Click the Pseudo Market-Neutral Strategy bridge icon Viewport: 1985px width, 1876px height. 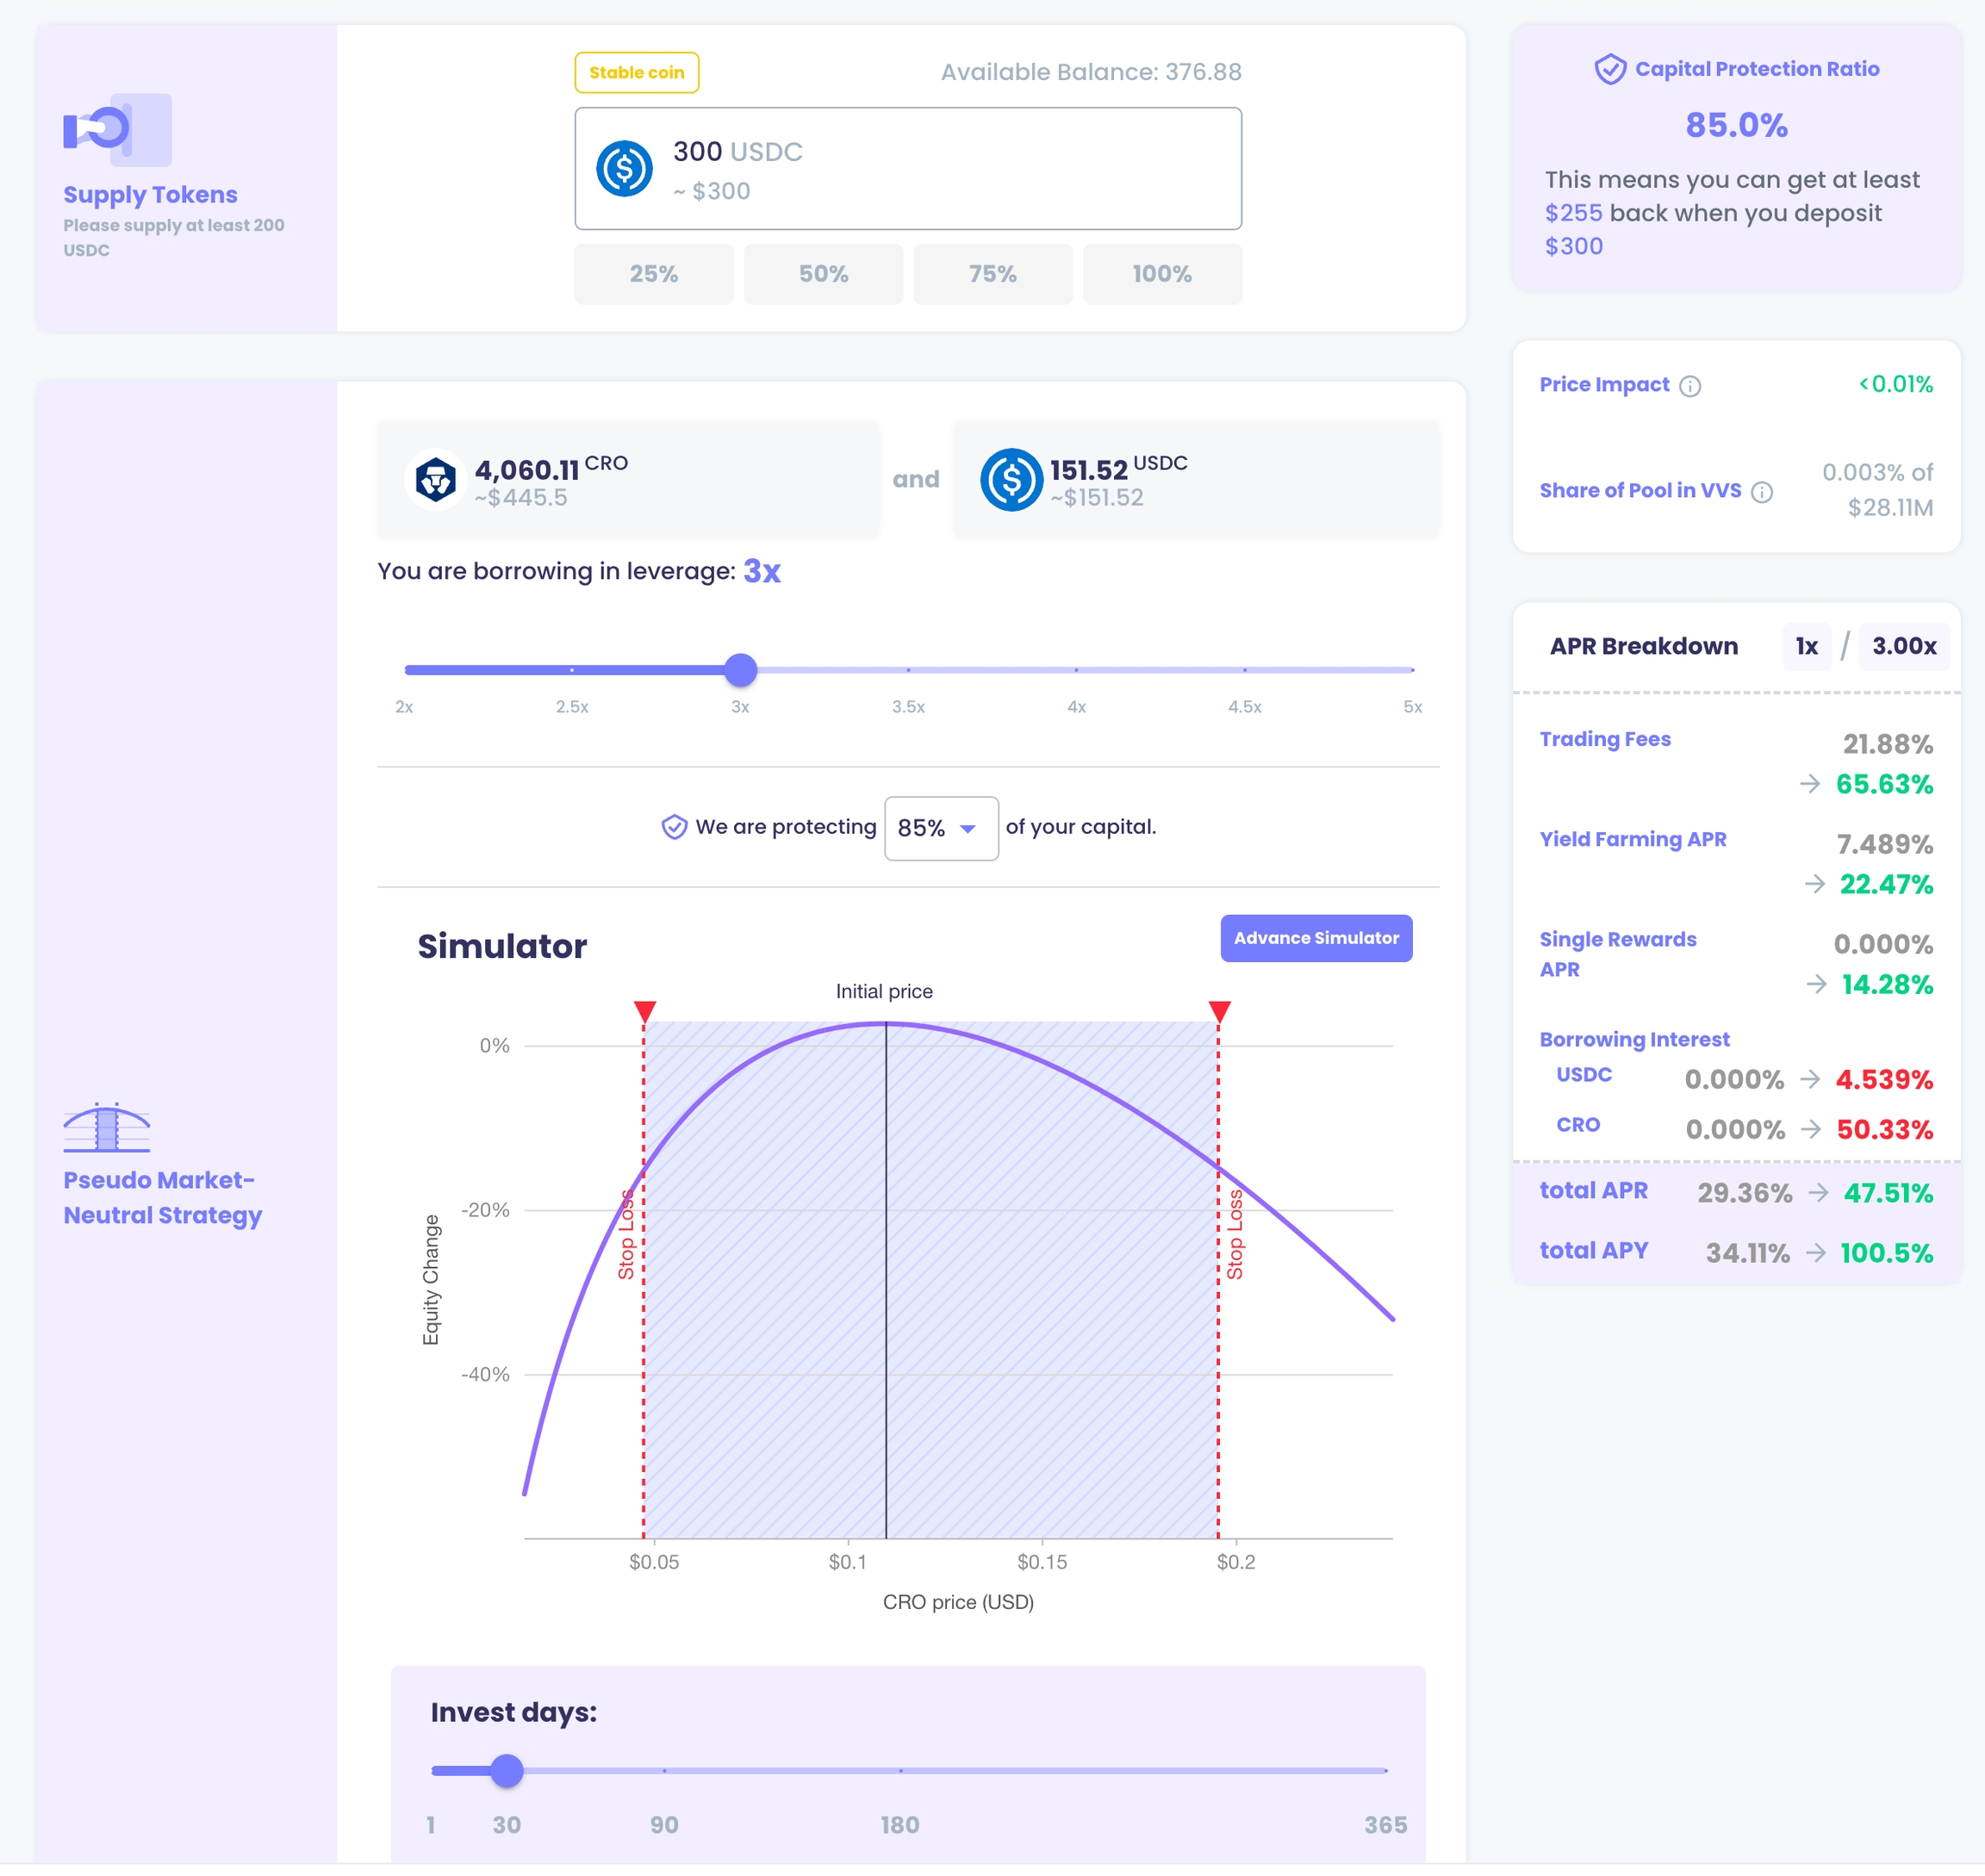point(107,1128)
